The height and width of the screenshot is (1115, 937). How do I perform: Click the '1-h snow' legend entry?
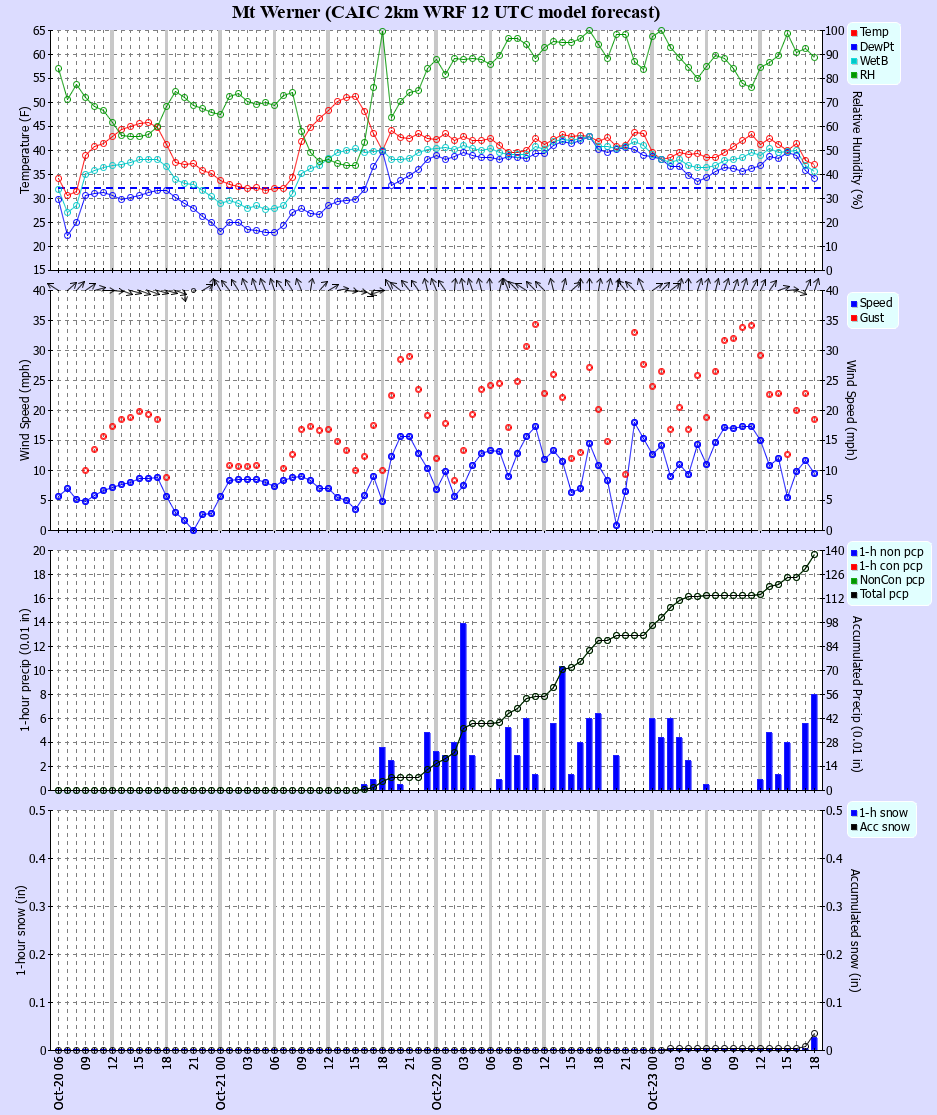pyautogui.click(x=879, y=813)
